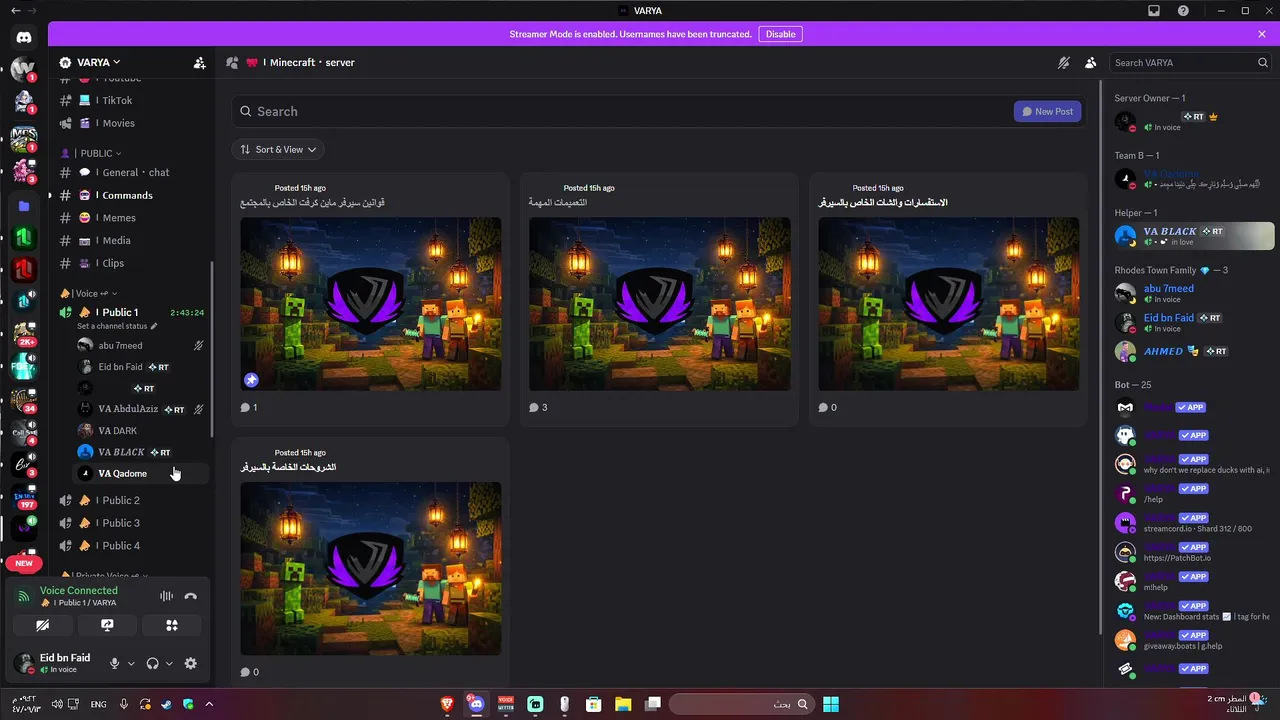This screenshot has width=1280, height=720.
Task: Open File Explorer from taskbar
Action: point(623,704)
